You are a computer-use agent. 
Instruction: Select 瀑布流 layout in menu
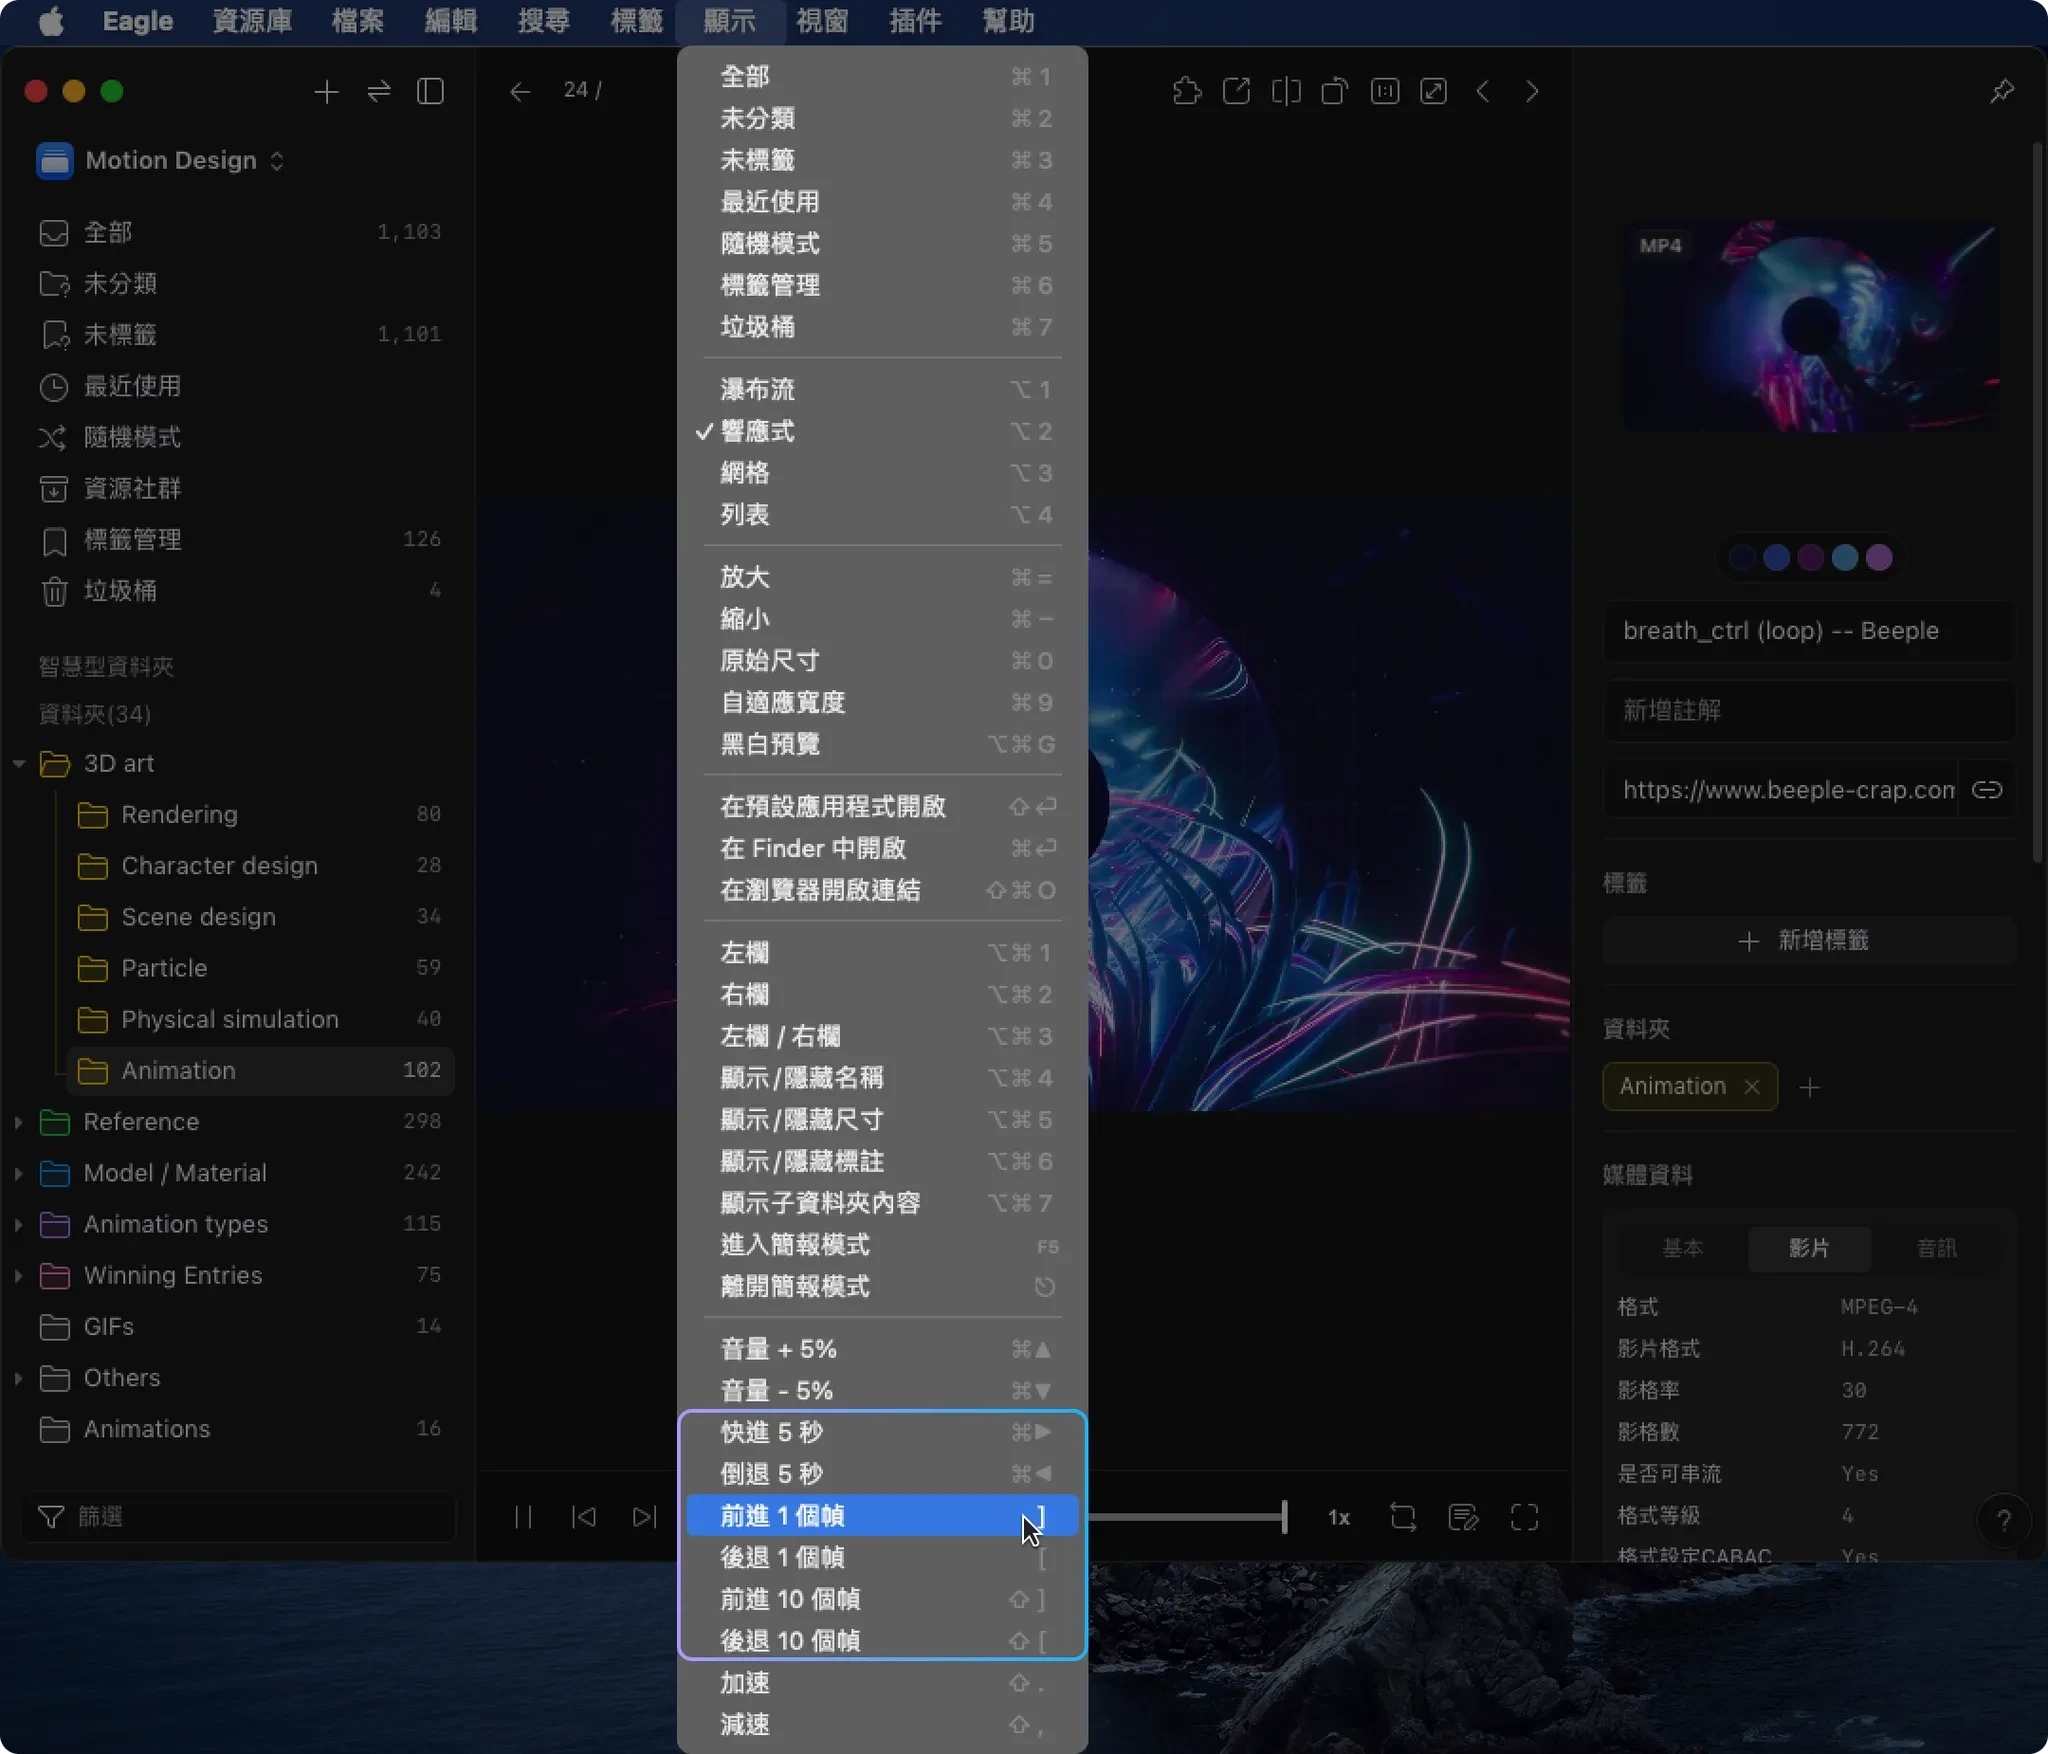(882, 389)
